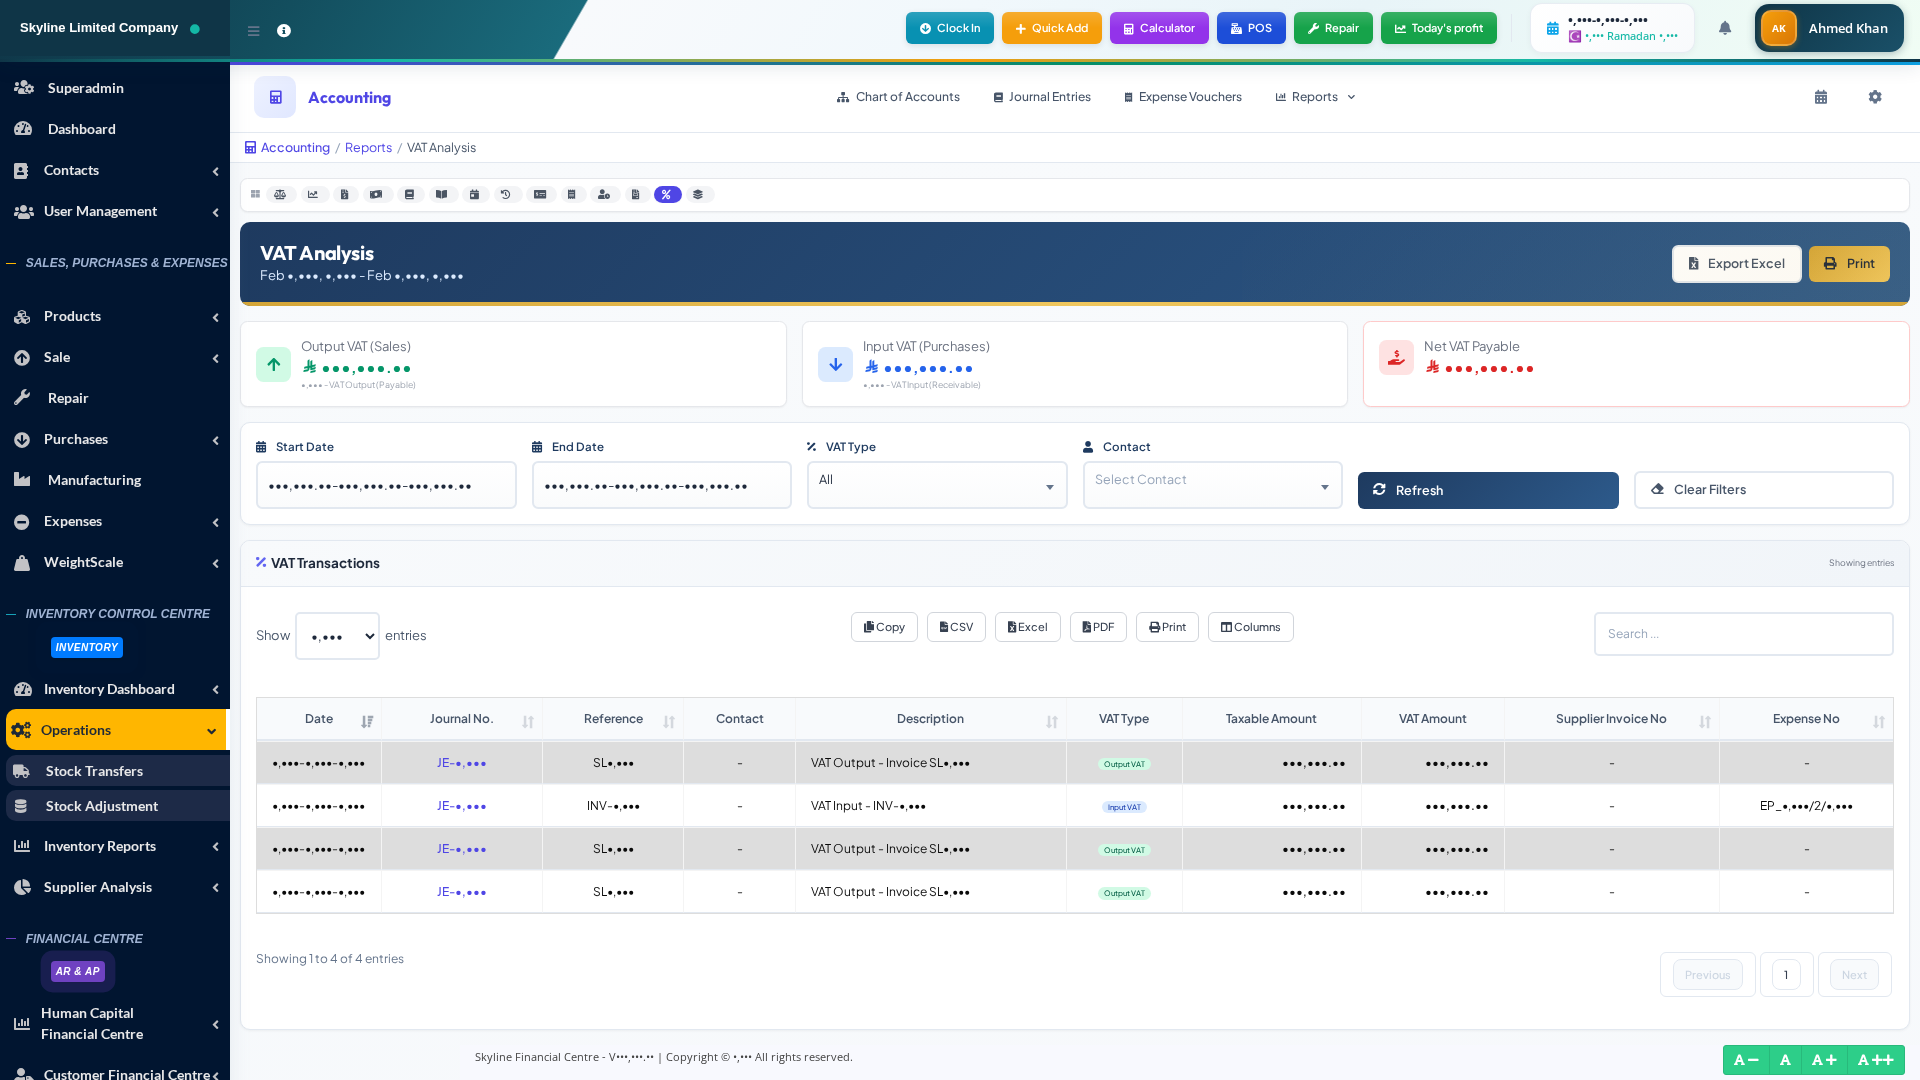Click the Start Date input field
Image resolution: width=1920 pixels, height=1080 pixels.
386,485
